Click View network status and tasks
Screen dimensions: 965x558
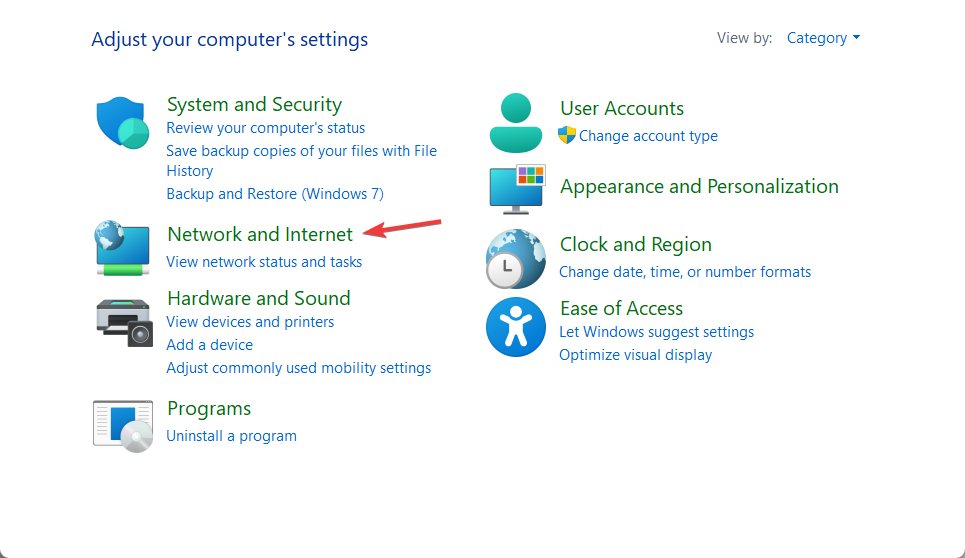(x=264, y=262)
